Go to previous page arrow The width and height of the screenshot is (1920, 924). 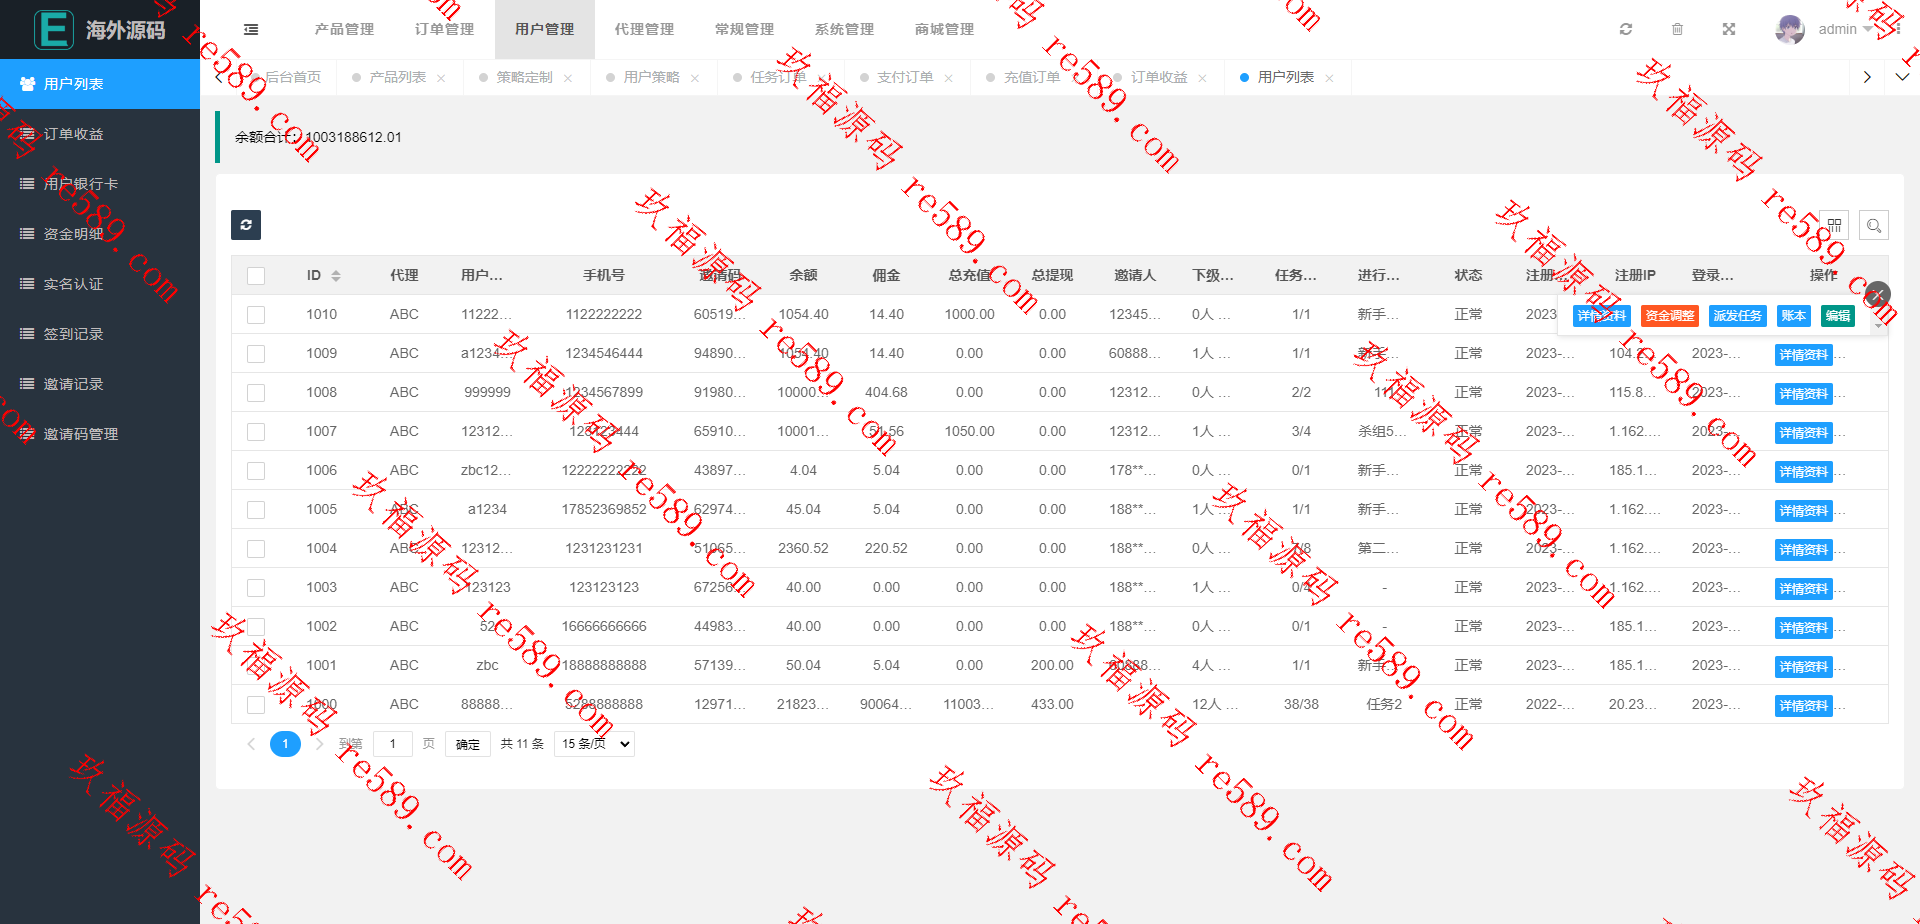tap(251, 744)
